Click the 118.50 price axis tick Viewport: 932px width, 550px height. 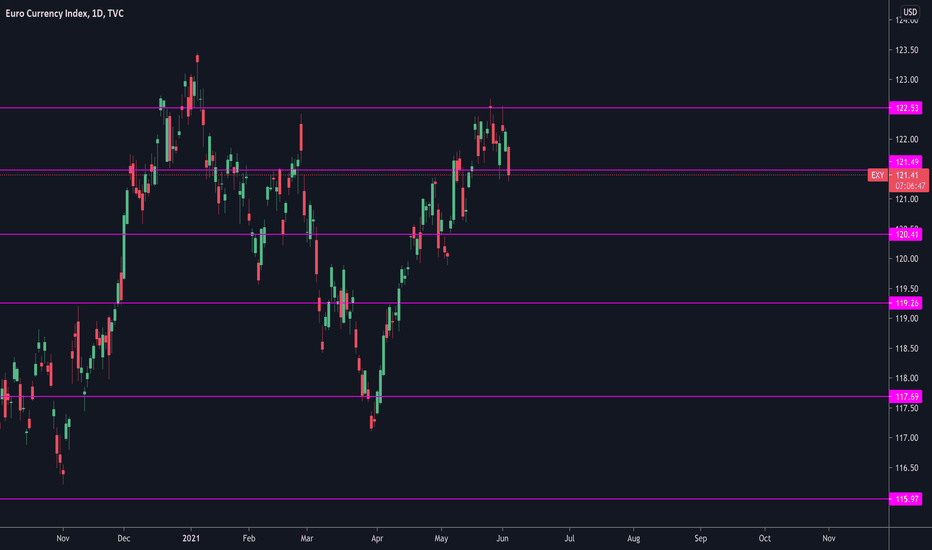[x=907, y=348]
